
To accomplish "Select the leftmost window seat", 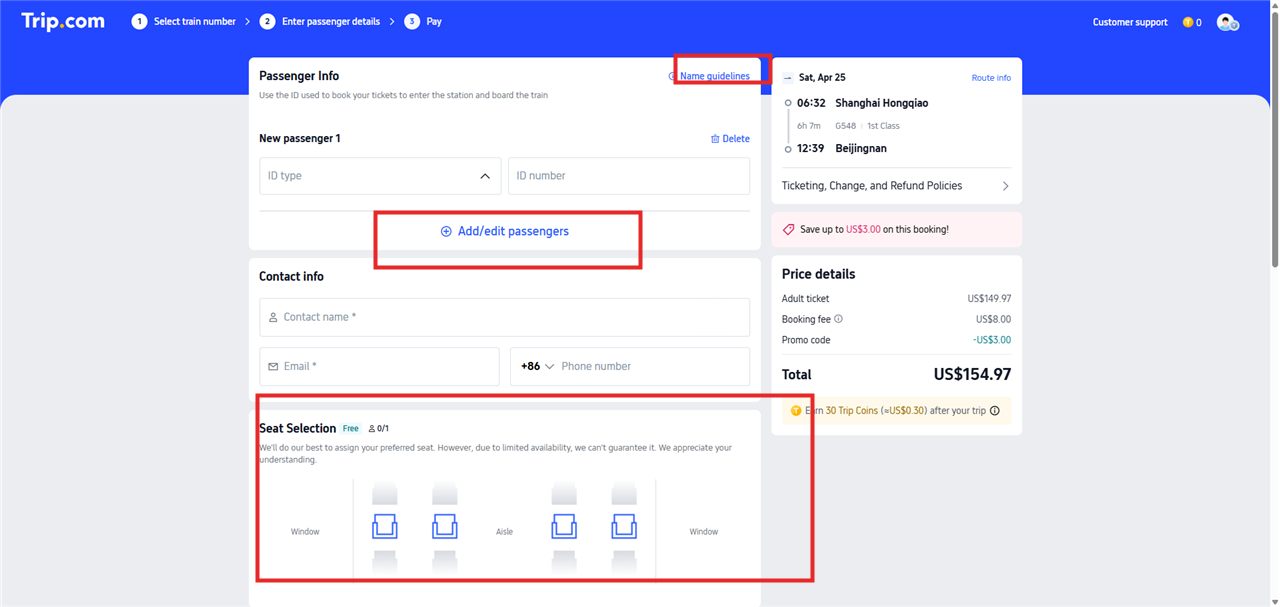I will click(385, 525).
